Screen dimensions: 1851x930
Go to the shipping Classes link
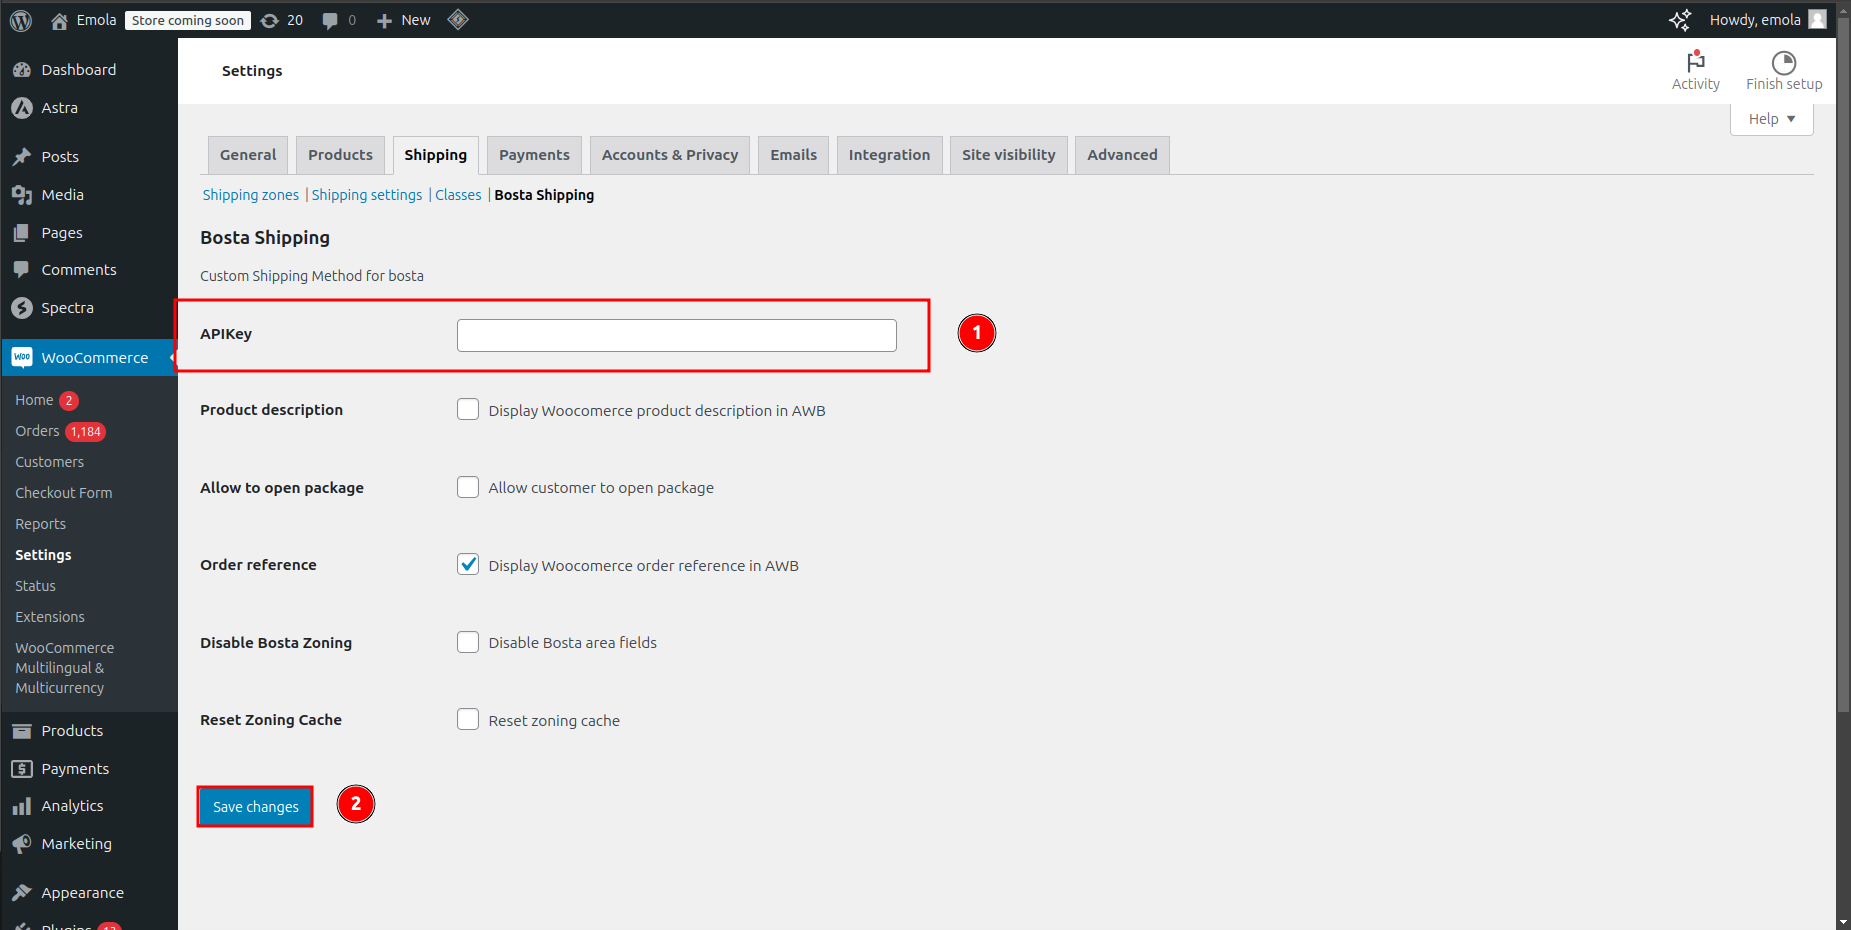point(458,195)
